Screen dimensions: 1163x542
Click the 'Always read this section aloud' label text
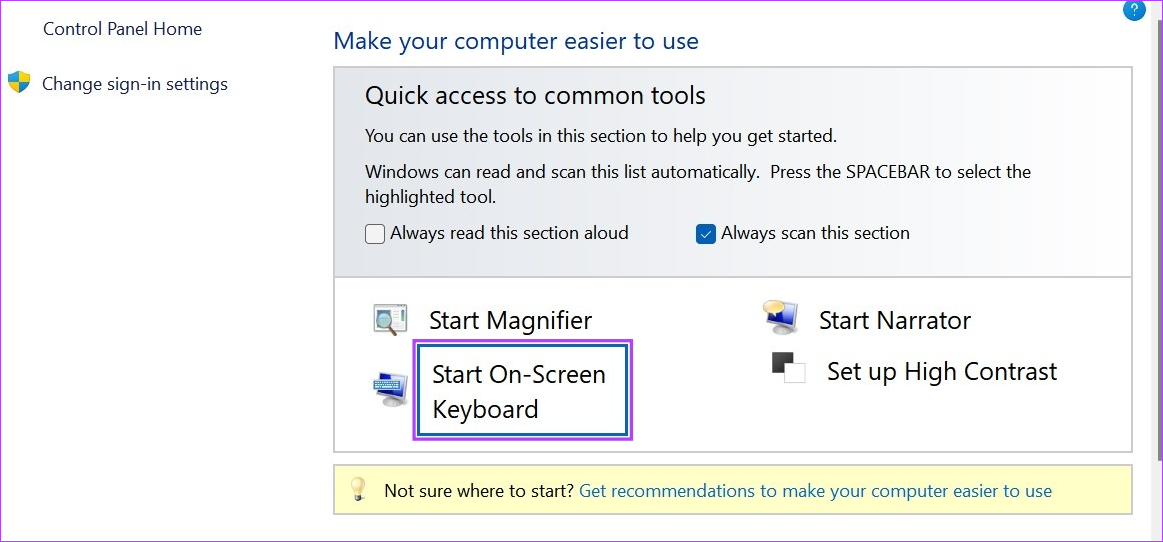pyautogui.click(x=509, y=233)
